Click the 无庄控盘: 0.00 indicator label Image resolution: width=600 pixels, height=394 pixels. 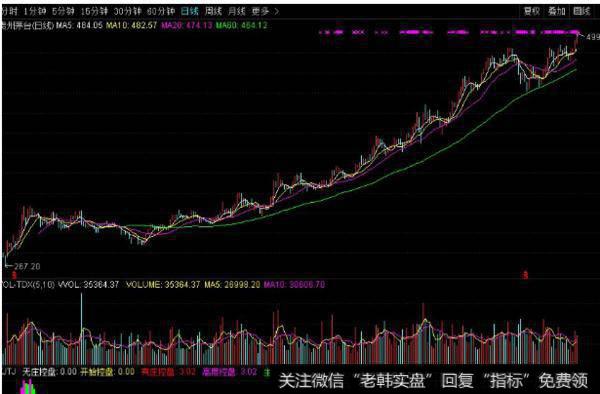(x=49, y=372)
